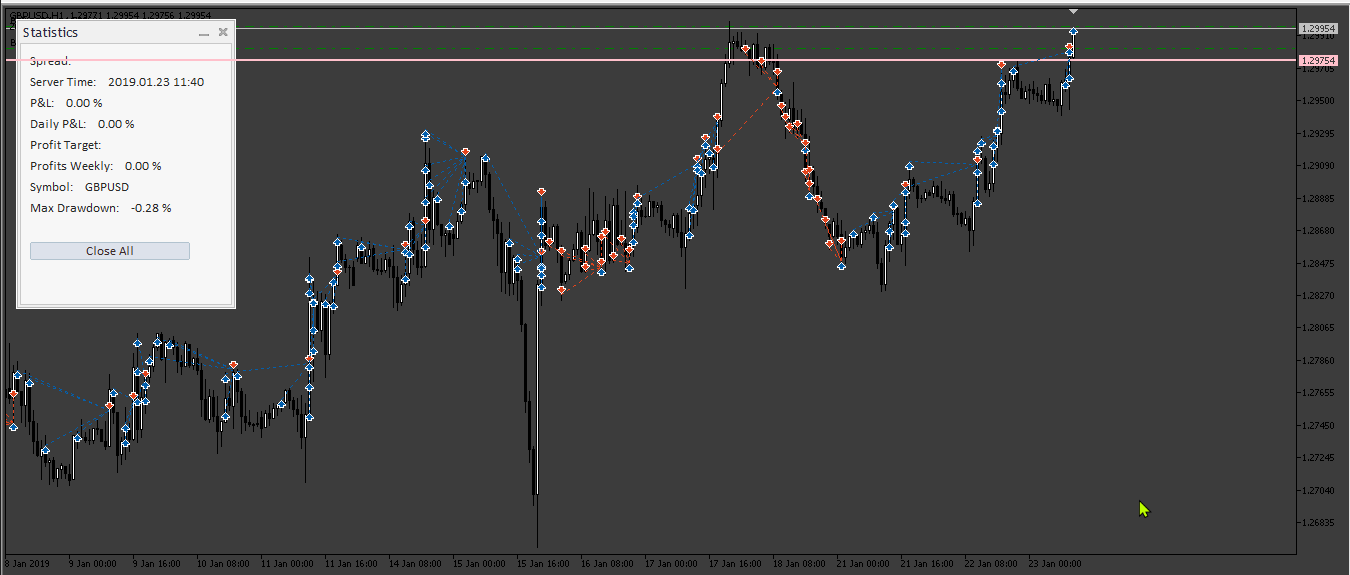
Task: Click the P&L 0.00 % value
Action: click(84, 103)
